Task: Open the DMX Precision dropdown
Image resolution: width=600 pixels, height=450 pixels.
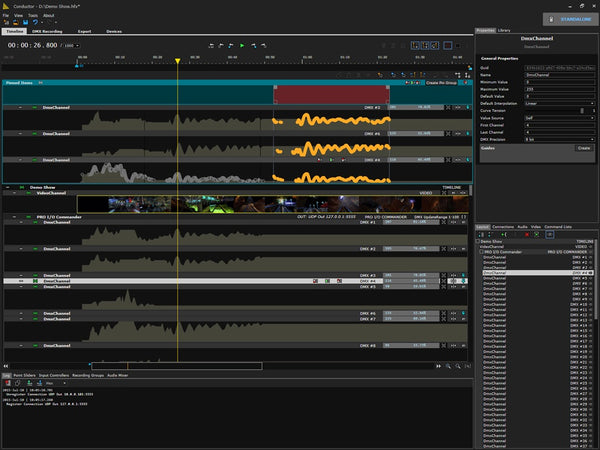Action: tap(560, 138)
